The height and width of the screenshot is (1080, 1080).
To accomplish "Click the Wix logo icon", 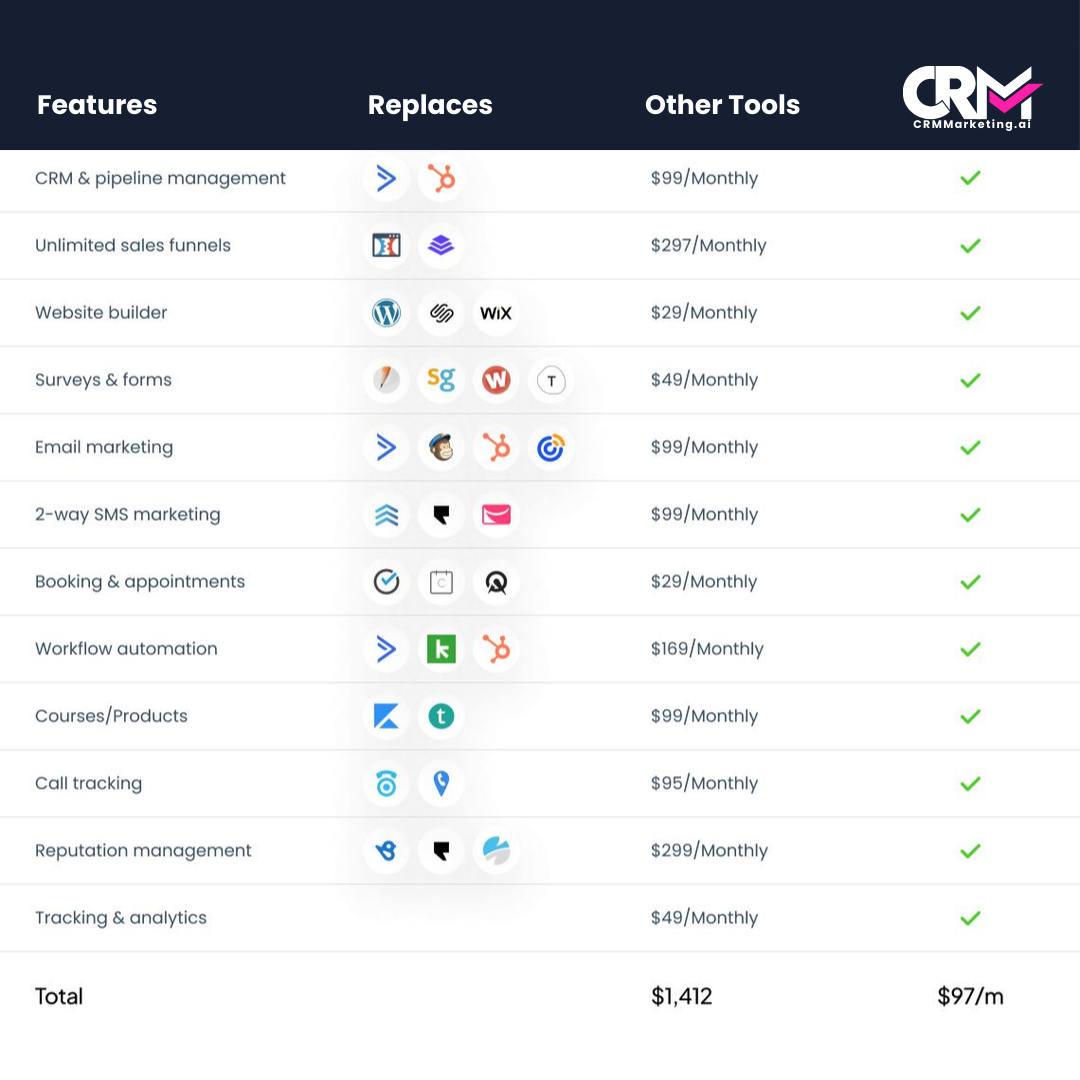I will pos(496,313).
